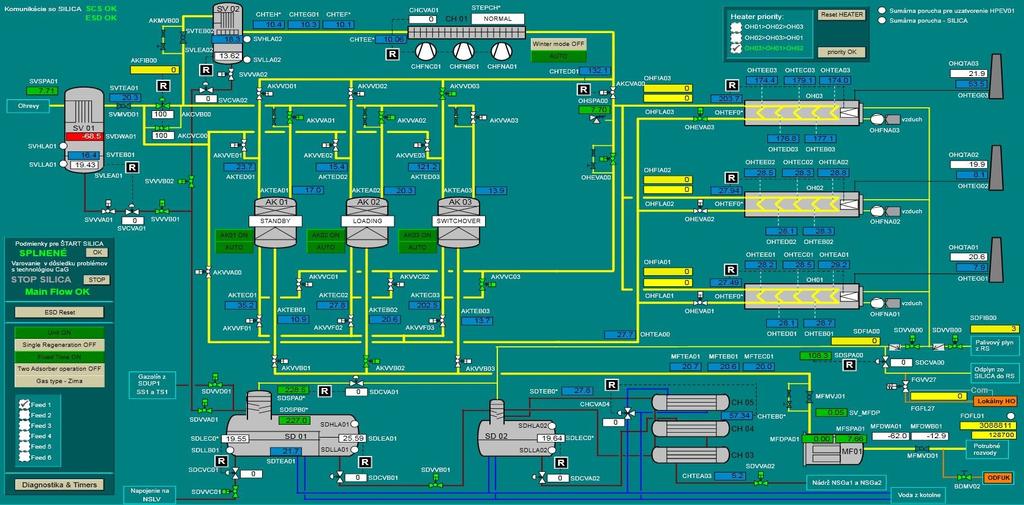Click control valve SVCVA01
The height and width of the screenshot is (505, 1024).
point(132,210)
